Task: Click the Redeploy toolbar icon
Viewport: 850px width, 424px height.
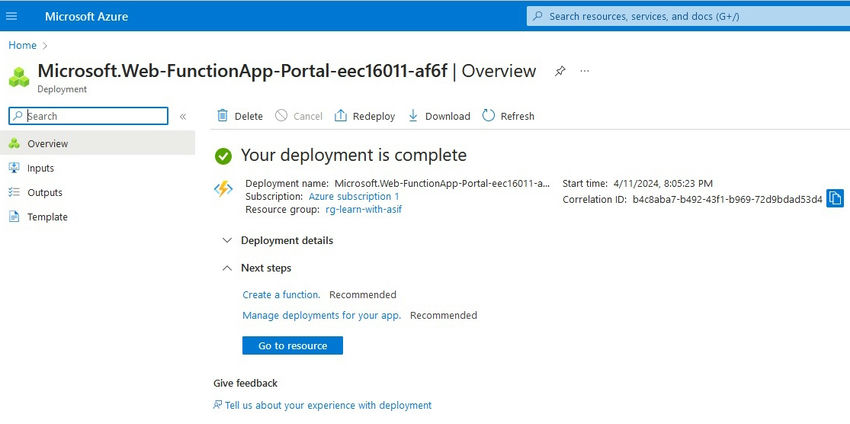Action: 341,116
